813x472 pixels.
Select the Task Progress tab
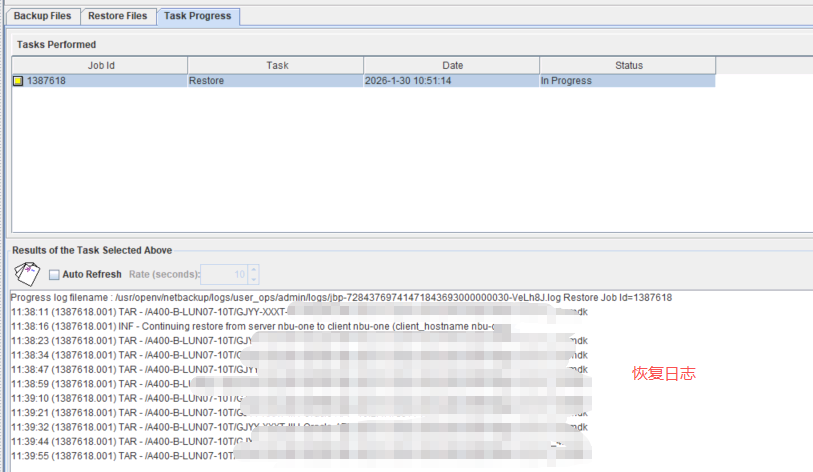197,16
